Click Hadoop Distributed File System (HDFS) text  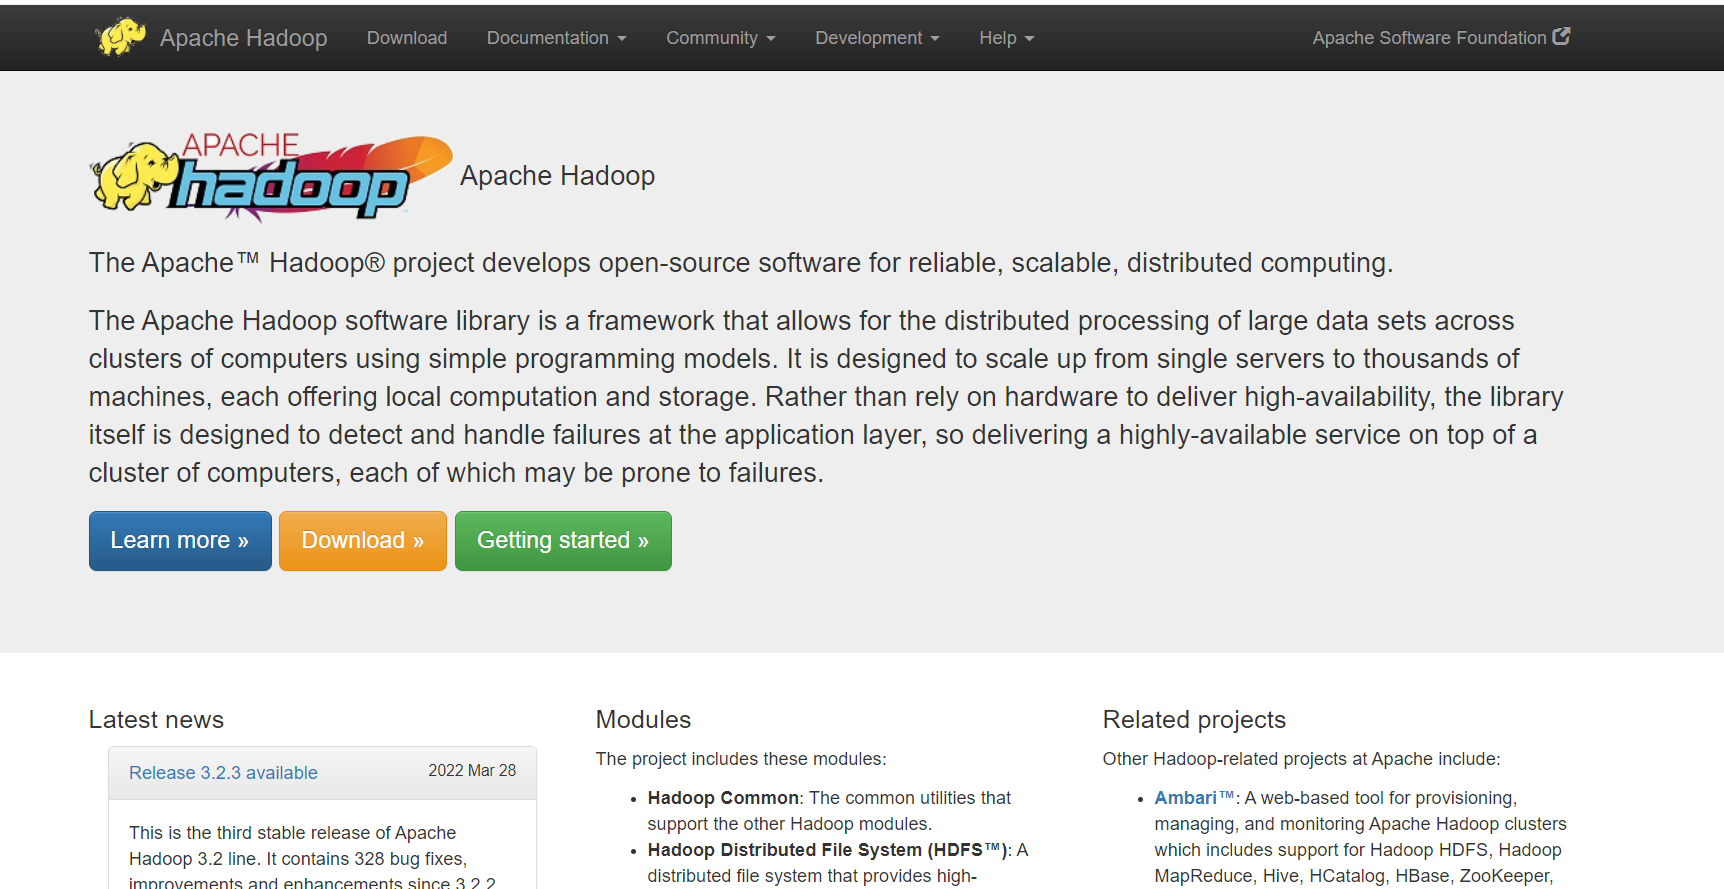pos(828,850)
